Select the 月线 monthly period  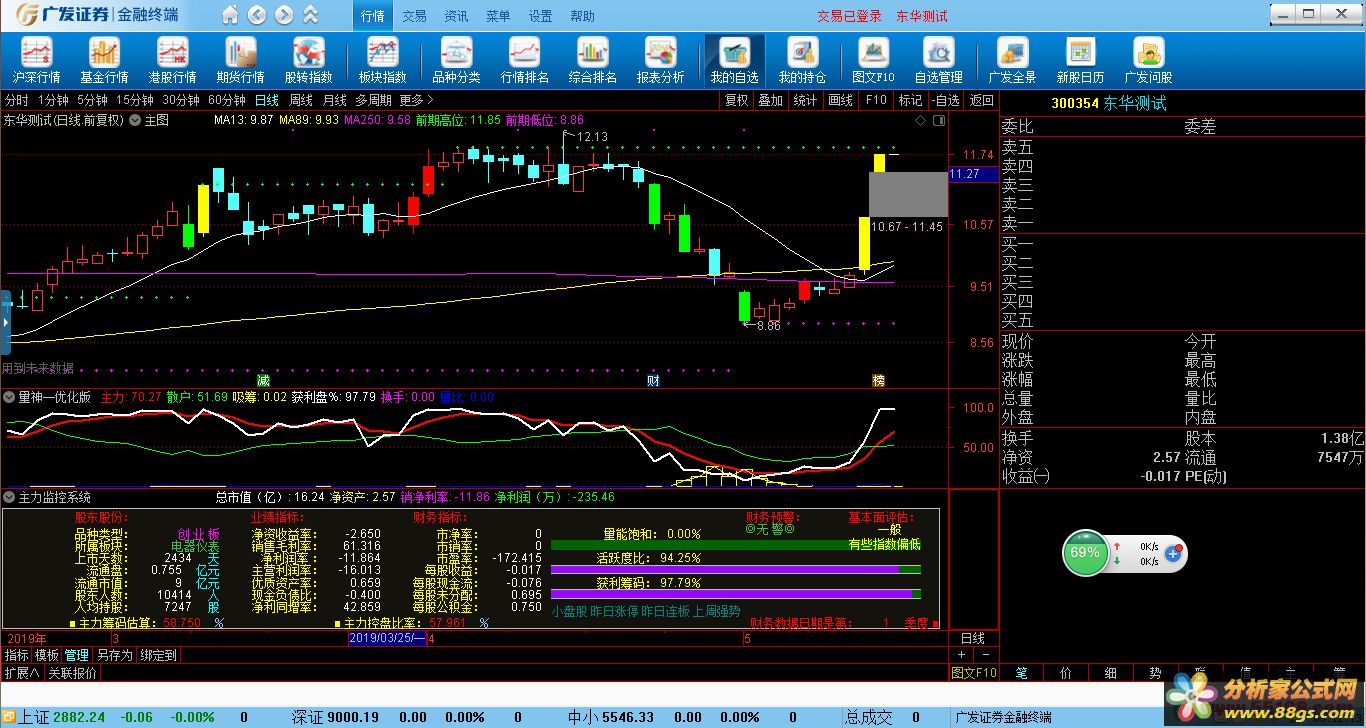tap(334, 100)
